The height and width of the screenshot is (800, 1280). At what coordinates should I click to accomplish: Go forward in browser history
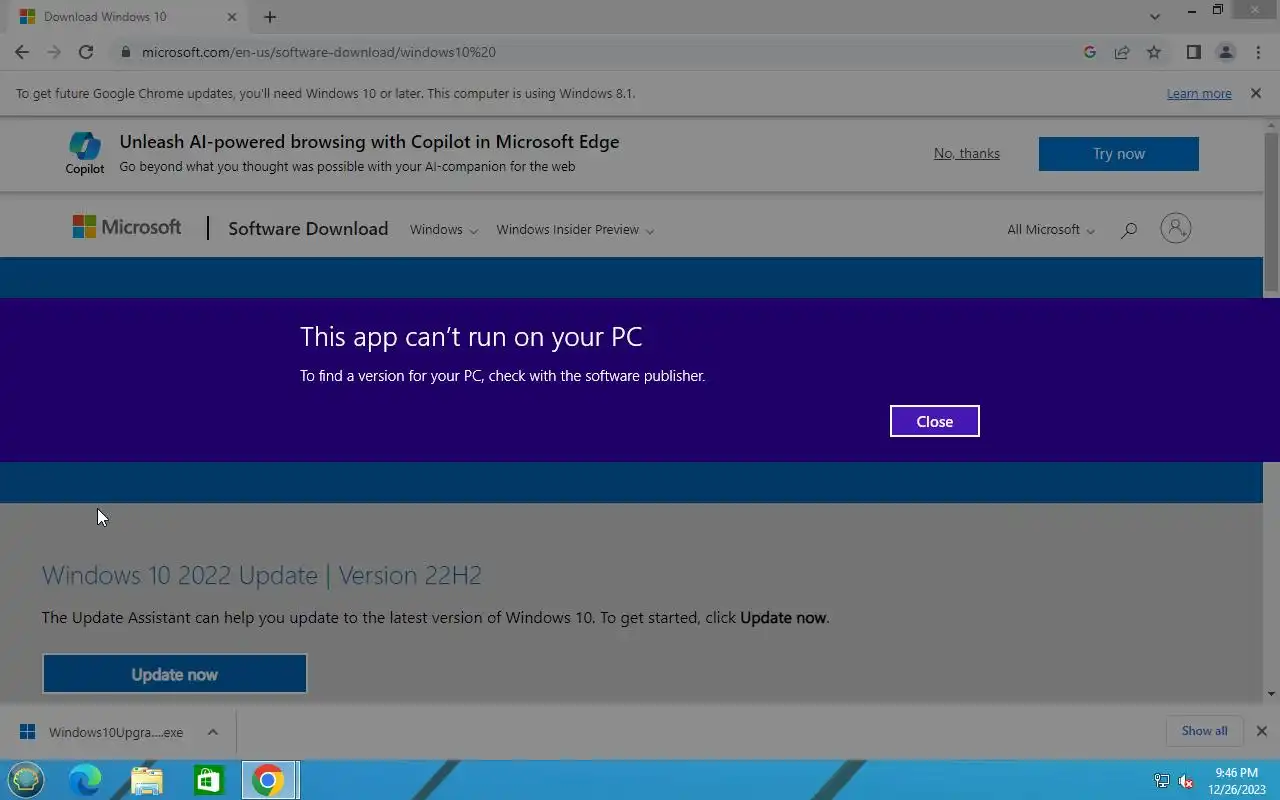coord(54,52)
